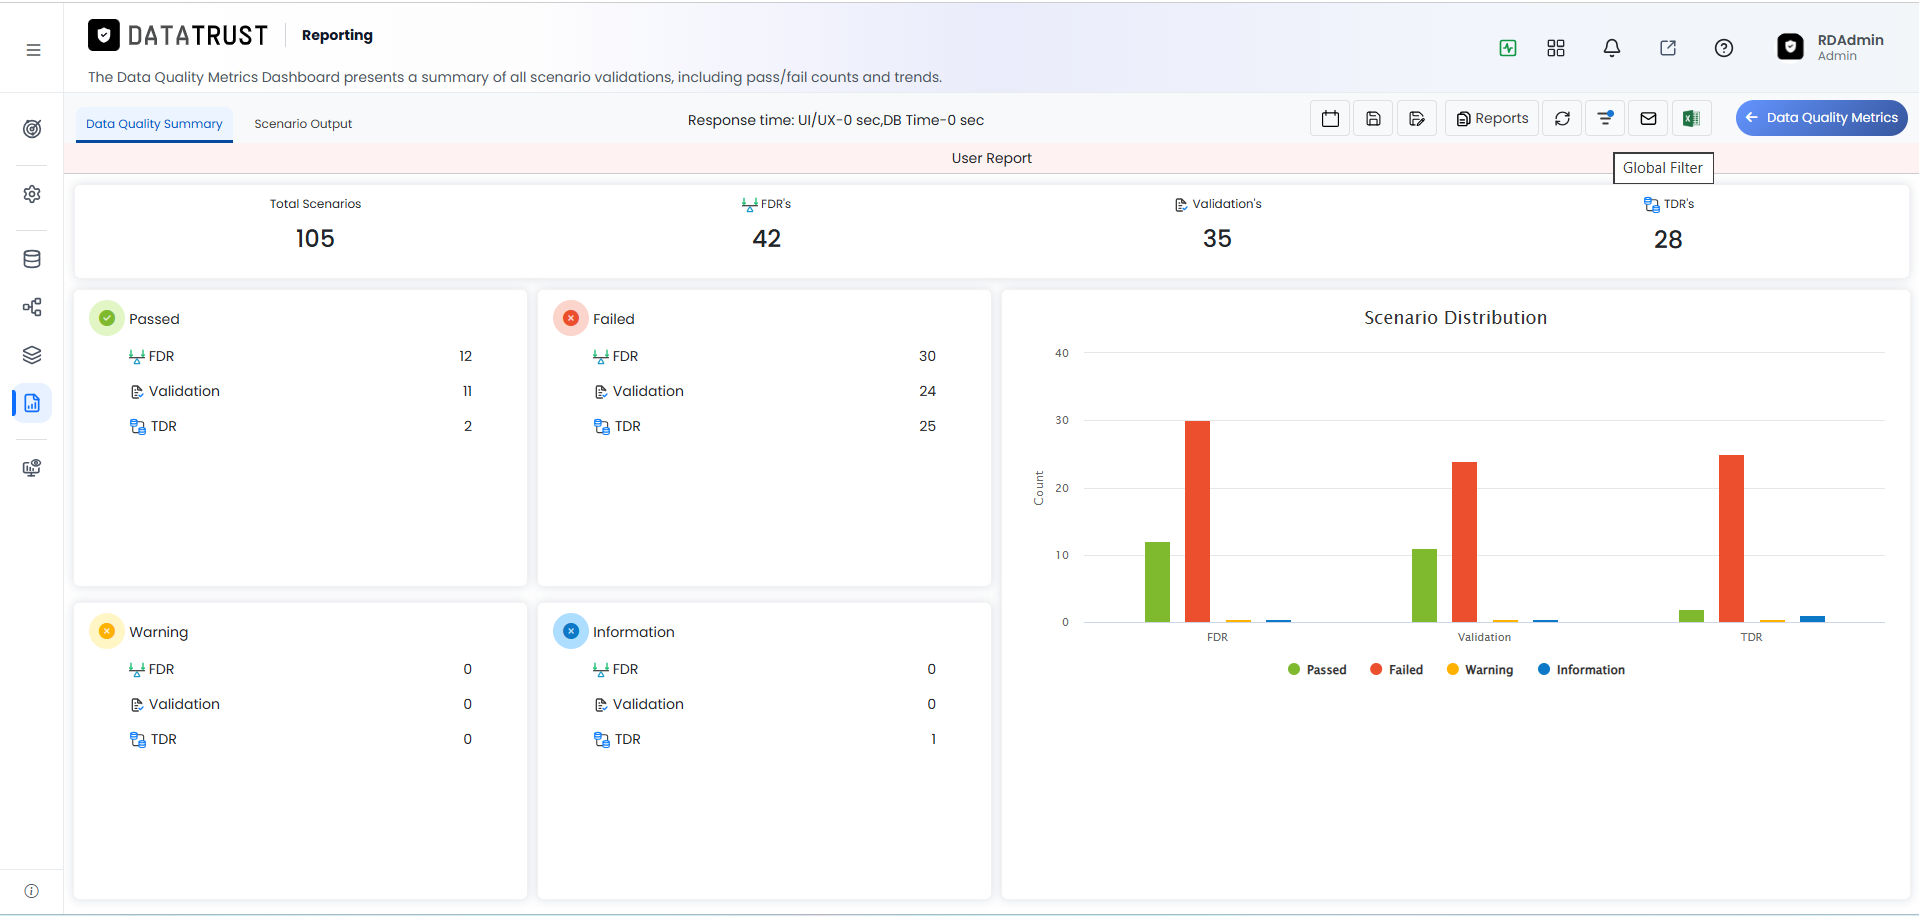This screenshot has width=1919, height=916.
Task: Export to Excel via the toolbar icon
Action: pos(1691,118)
